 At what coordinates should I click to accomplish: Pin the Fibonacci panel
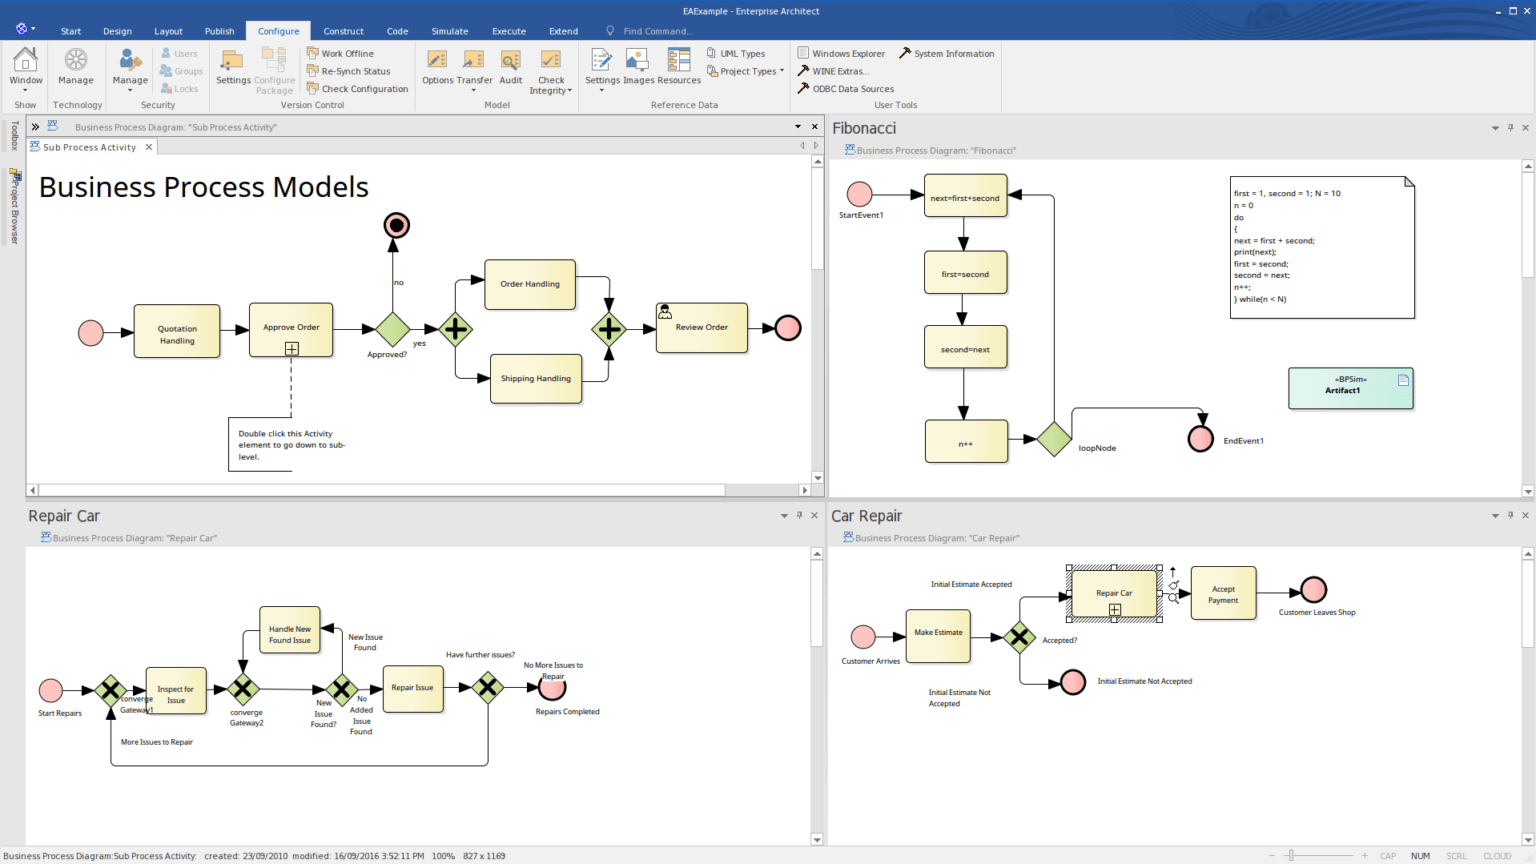pos(1510,128)
